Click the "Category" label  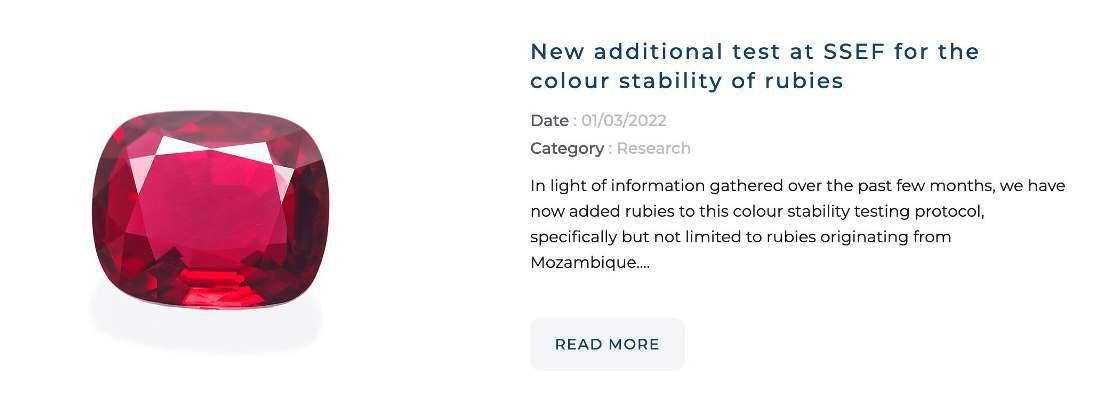(566, 148)
